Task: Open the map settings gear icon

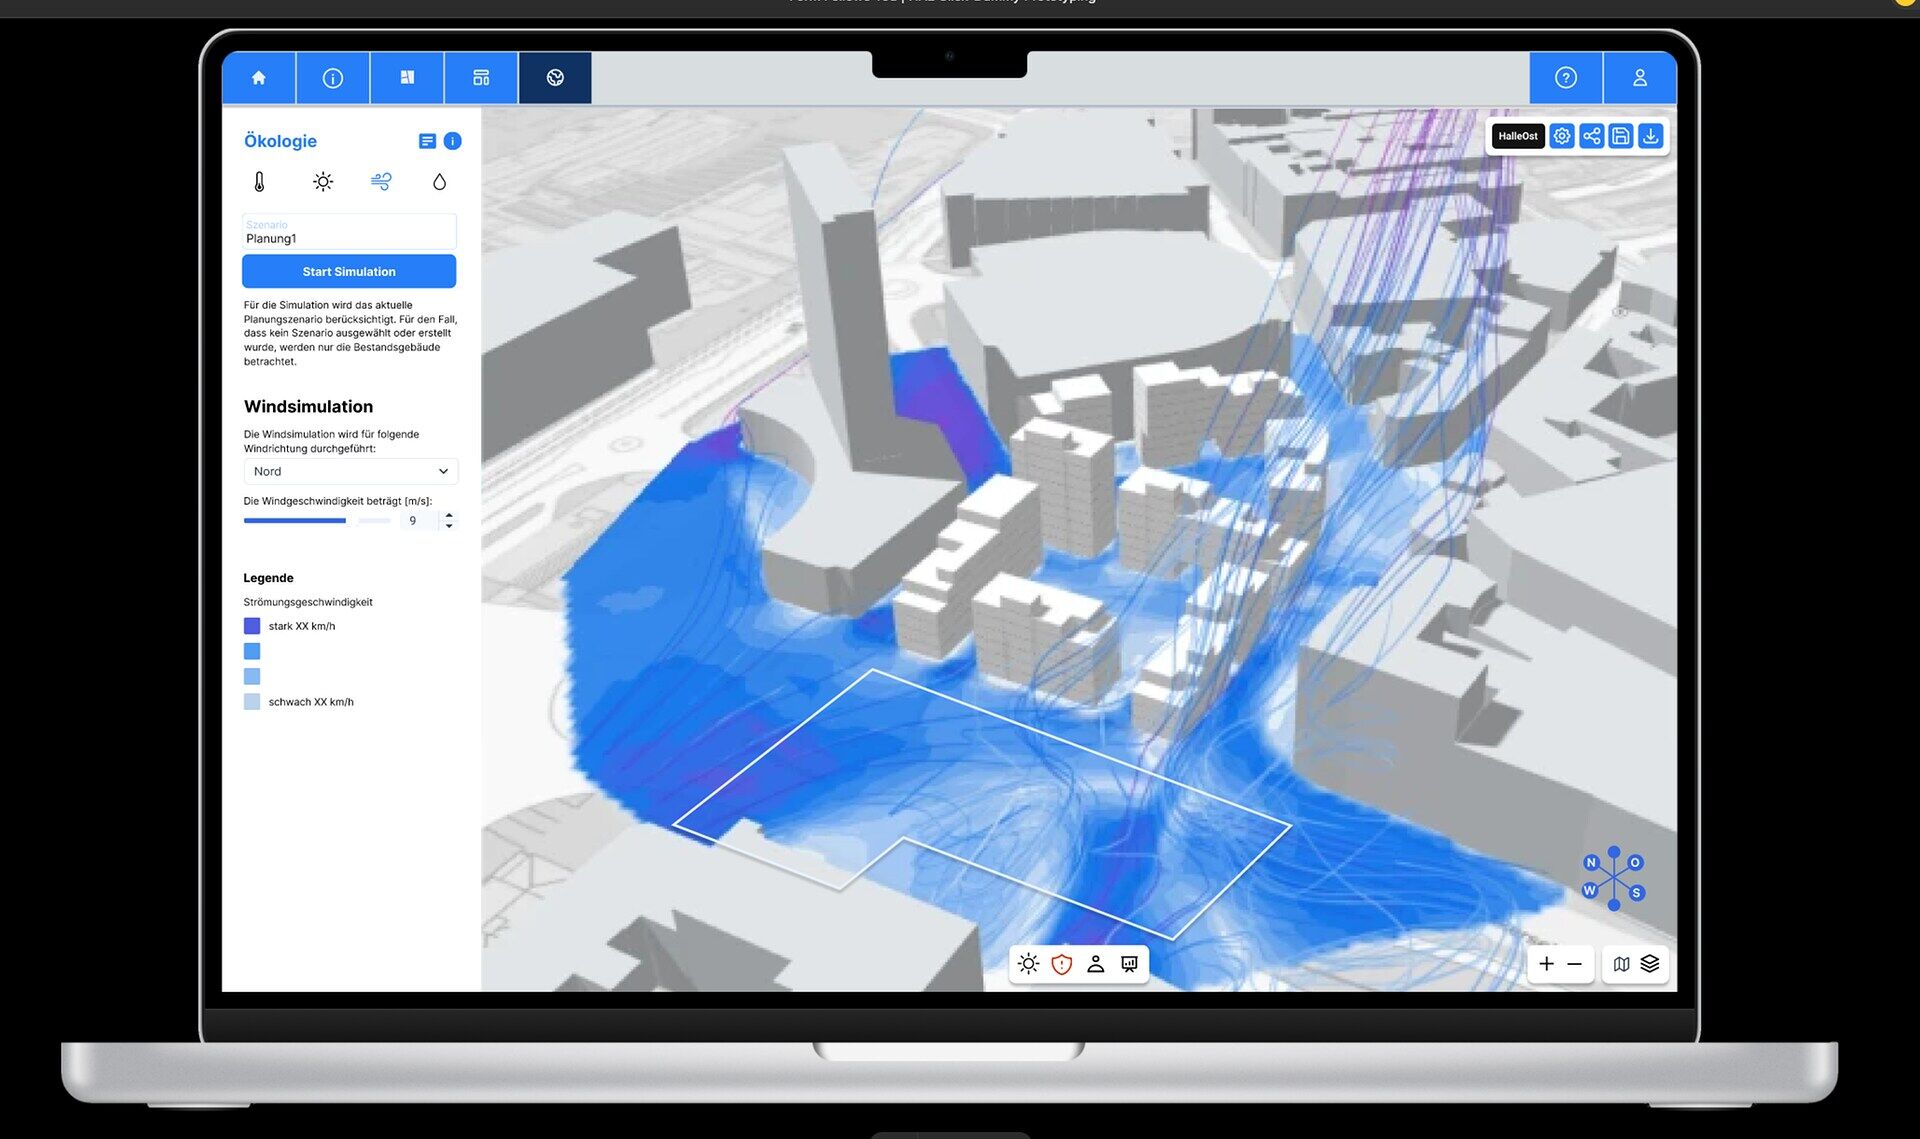Action: point(1561,136)
